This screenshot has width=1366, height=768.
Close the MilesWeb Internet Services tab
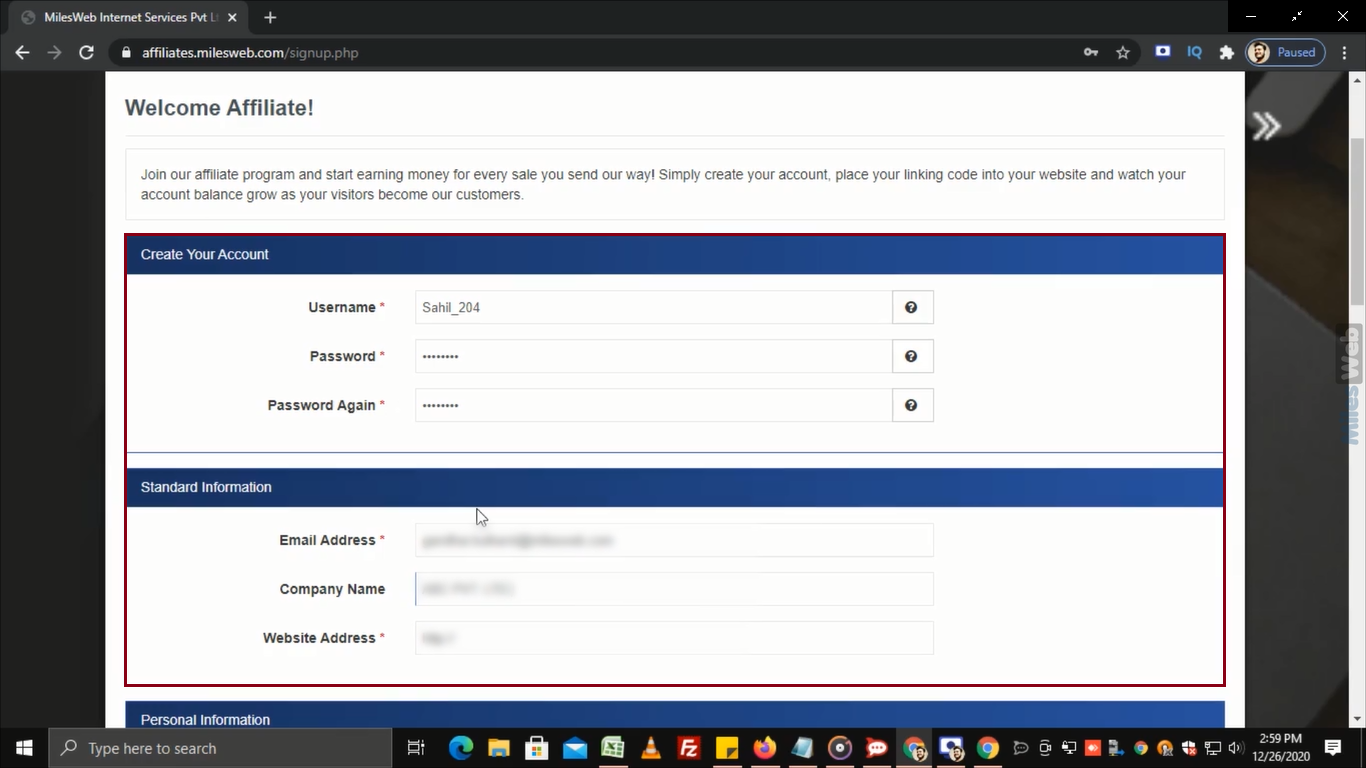click(232, 17)
